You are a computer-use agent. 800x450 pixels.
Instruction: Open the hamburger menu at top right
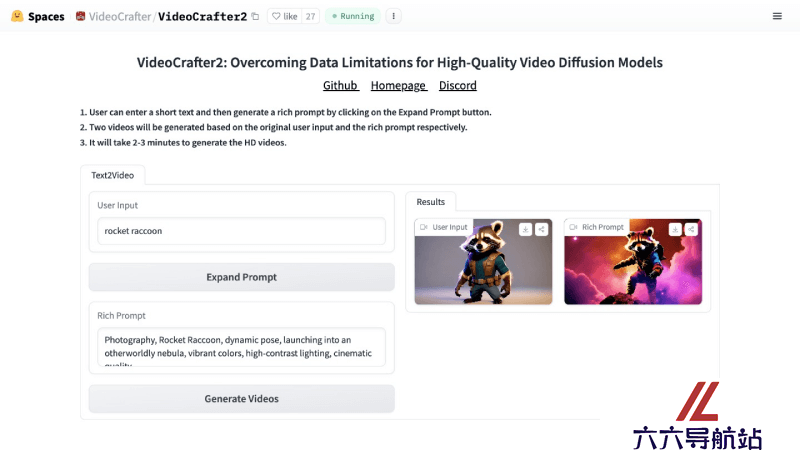pyautogui.click(x=777, y=16)
